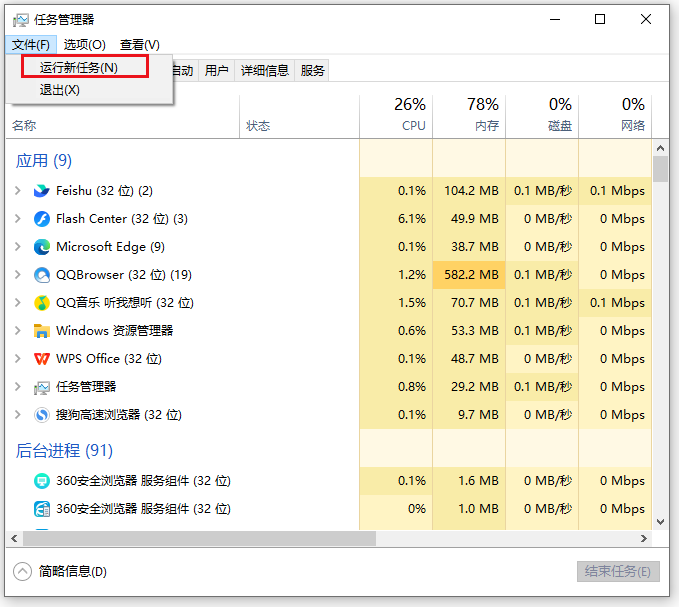Sort by the CPU column header

coord(396,117)
